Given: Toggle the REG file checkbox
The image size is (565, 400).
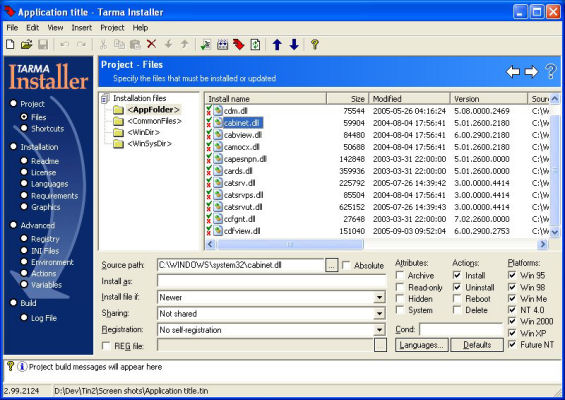Looking at the screenshot, I should (106, 346).
